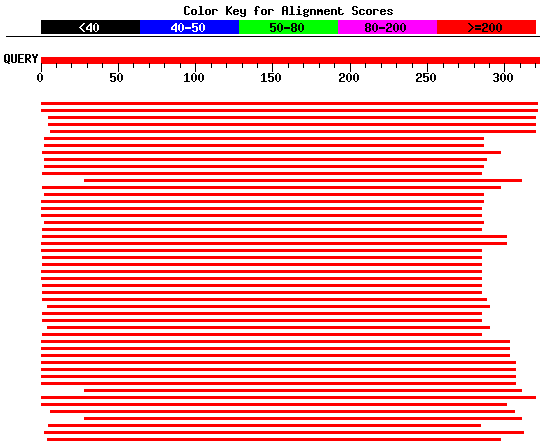The height and width of the screenshot is (444, 543).
Task: Click the red QUERY sequence bar
Action: pyautogui.click(x=290, y=61)
